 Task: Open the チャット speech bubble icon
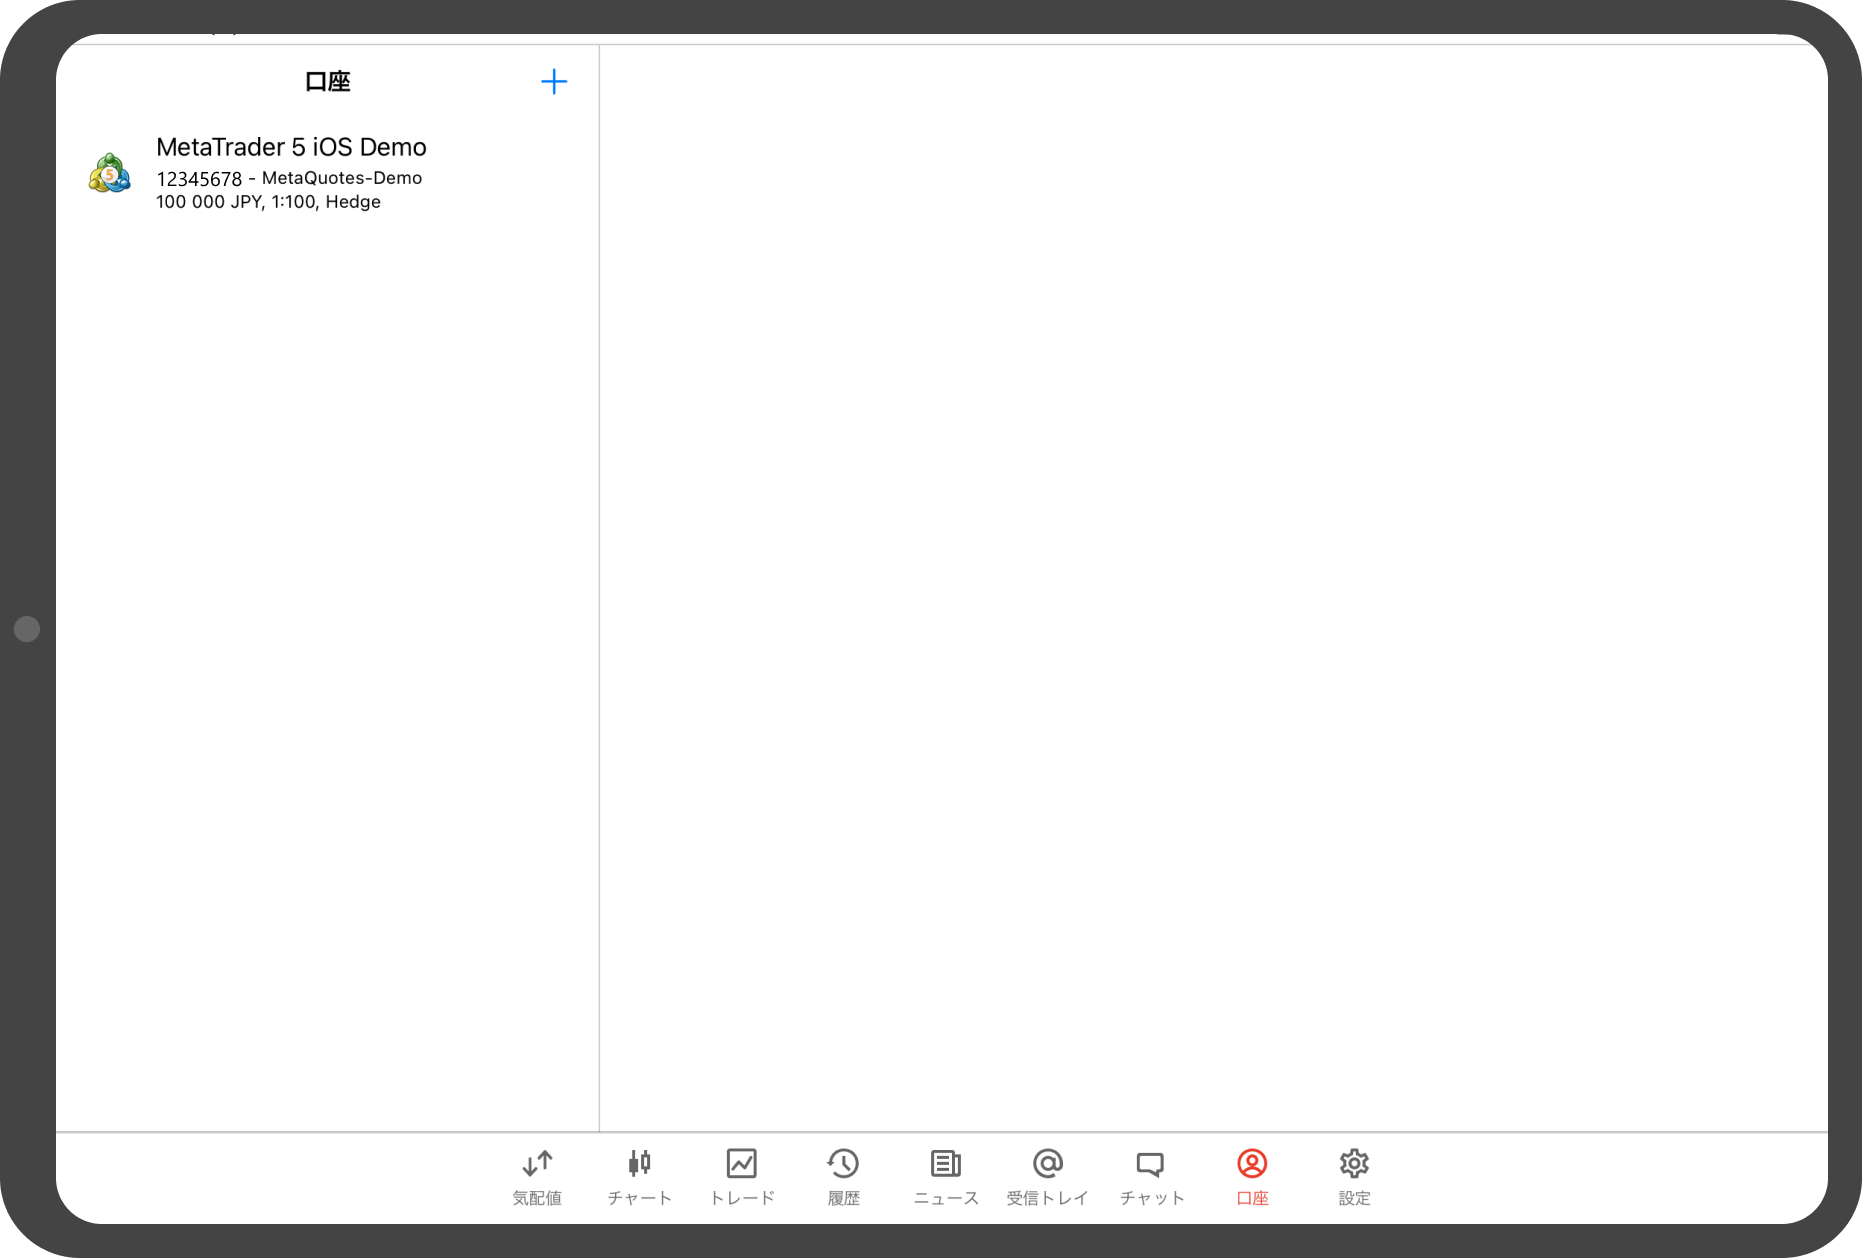coord(1150,1164)
